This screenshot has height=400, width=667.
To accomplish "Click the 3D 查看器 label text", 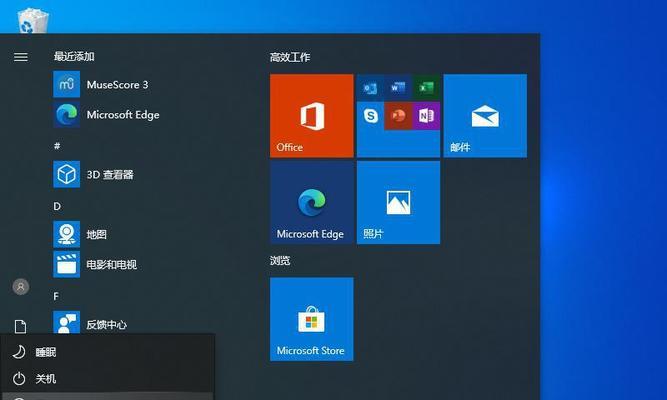I will tap(110, 174).
